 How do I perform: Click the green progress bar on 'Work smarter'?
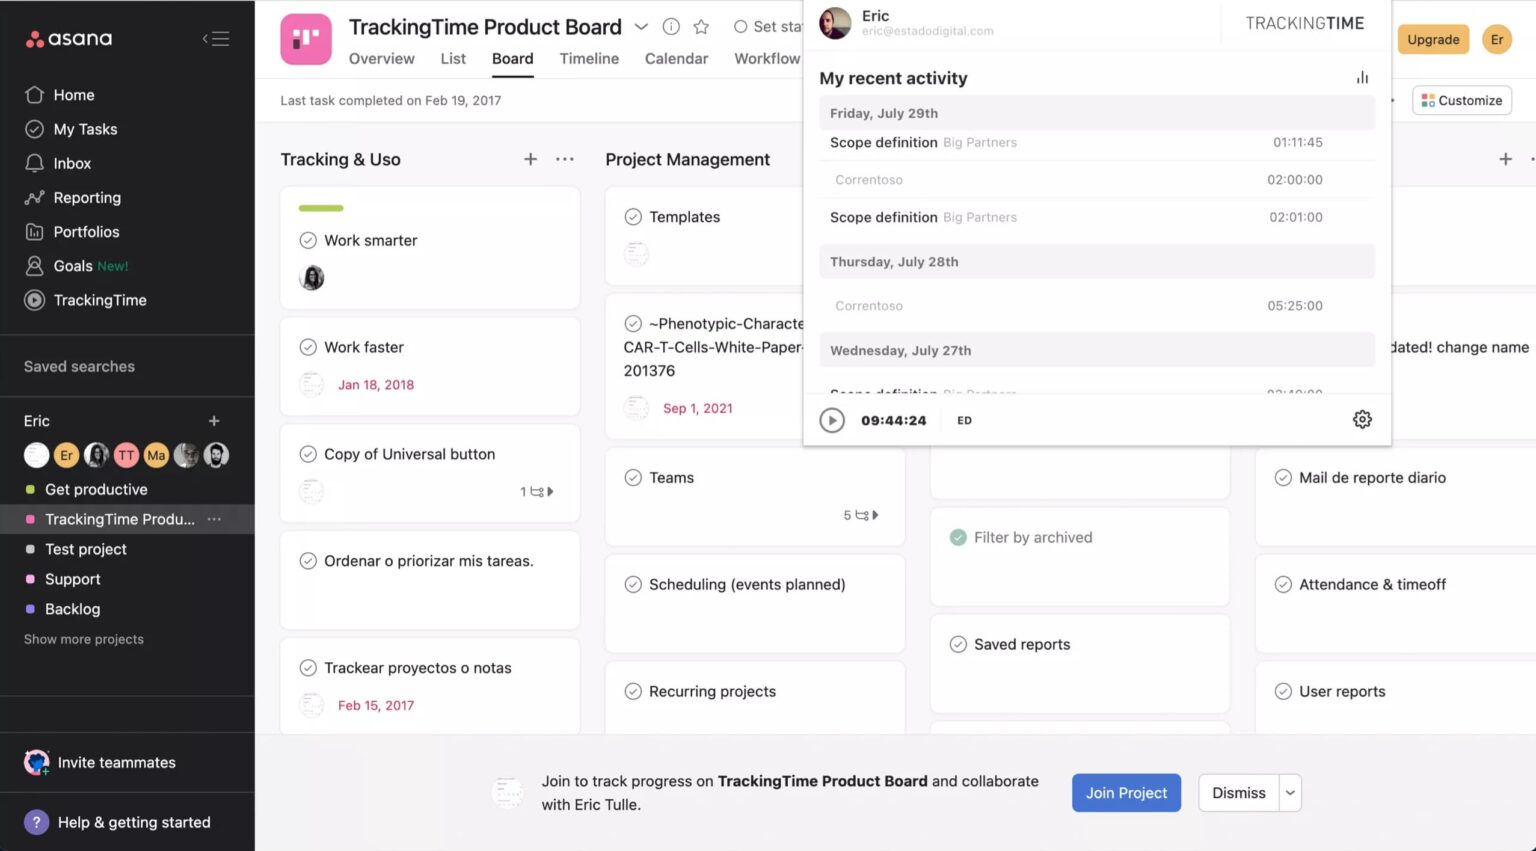tap(320, 207)
